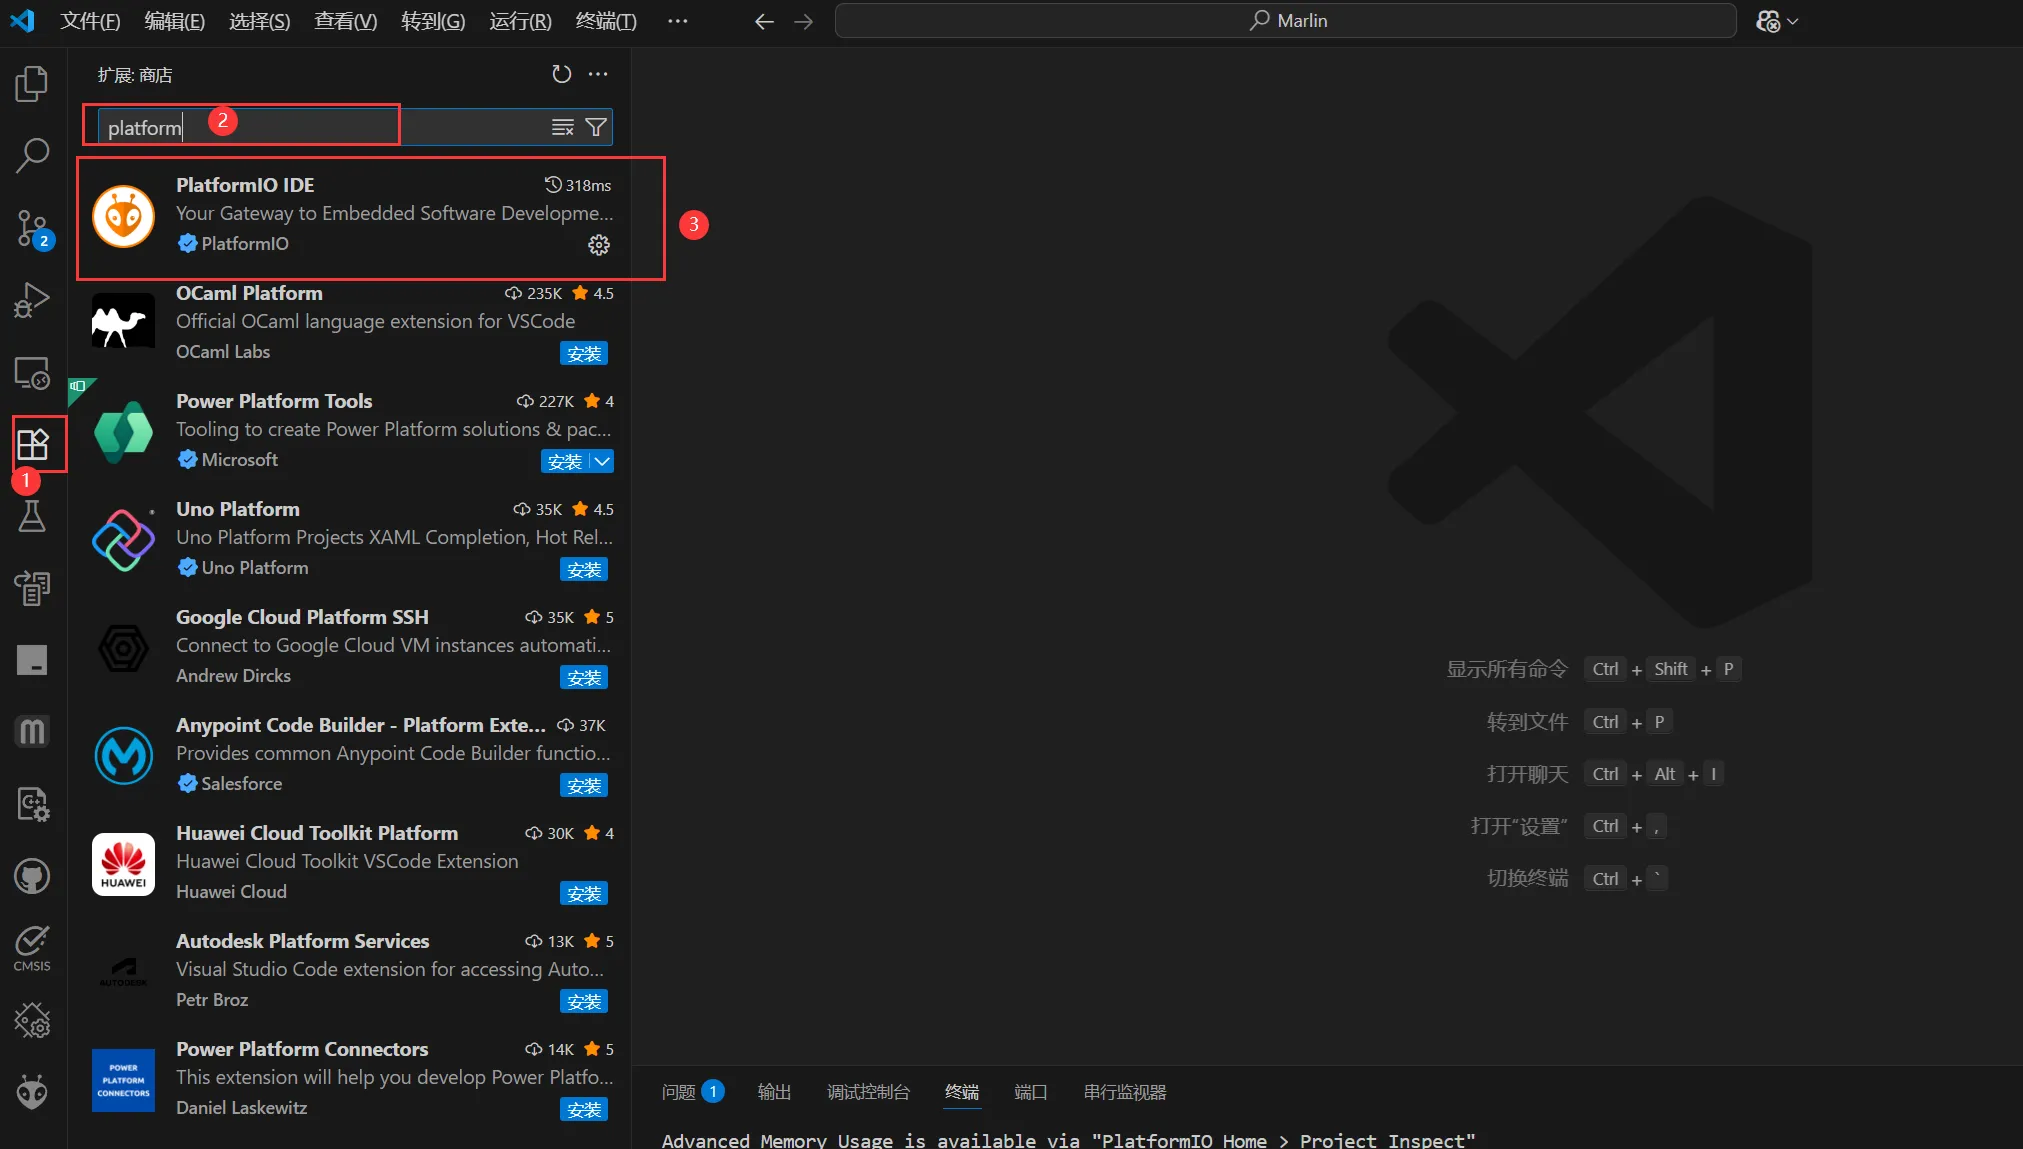Switch to the 问题 panel tab
The height and width of the screenshot is (1149, 2023).
tap(679, 1092)
